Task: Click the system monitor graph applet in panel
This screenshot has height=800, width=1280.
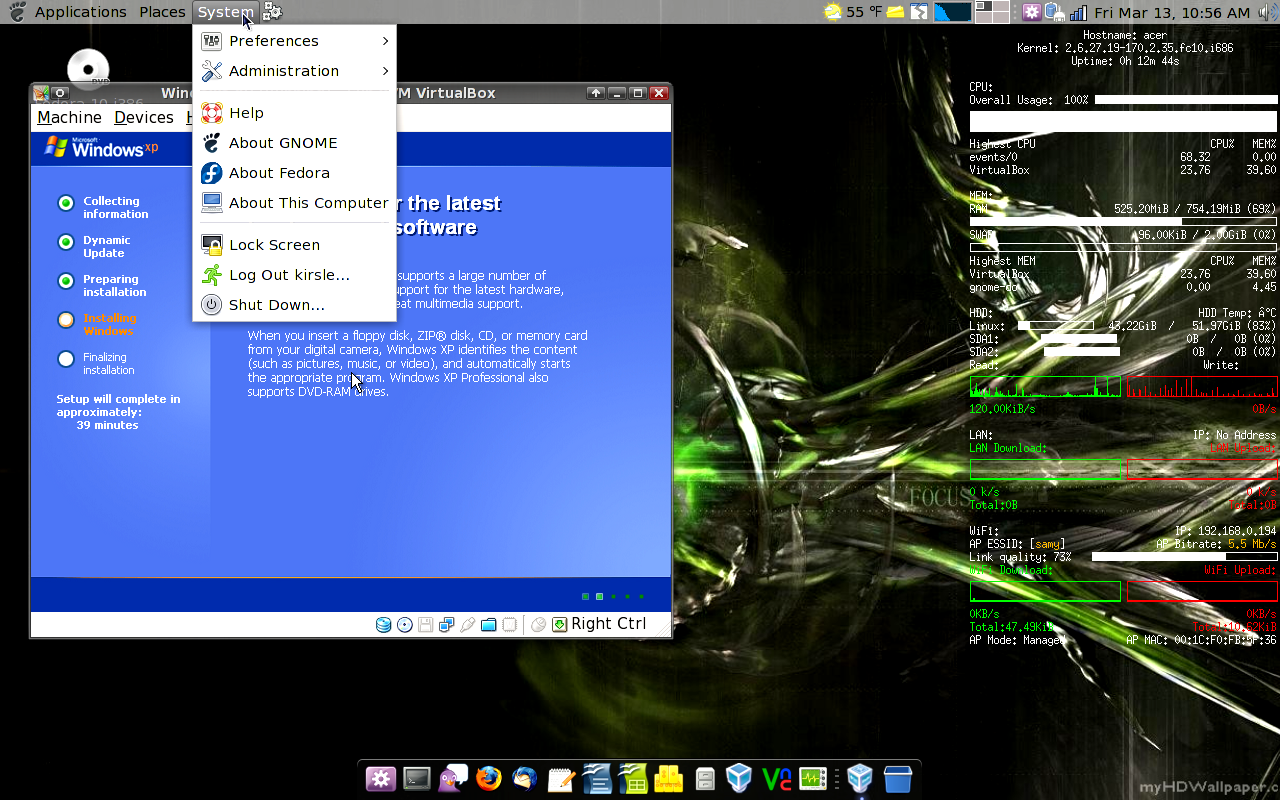Action: [952, 12]
